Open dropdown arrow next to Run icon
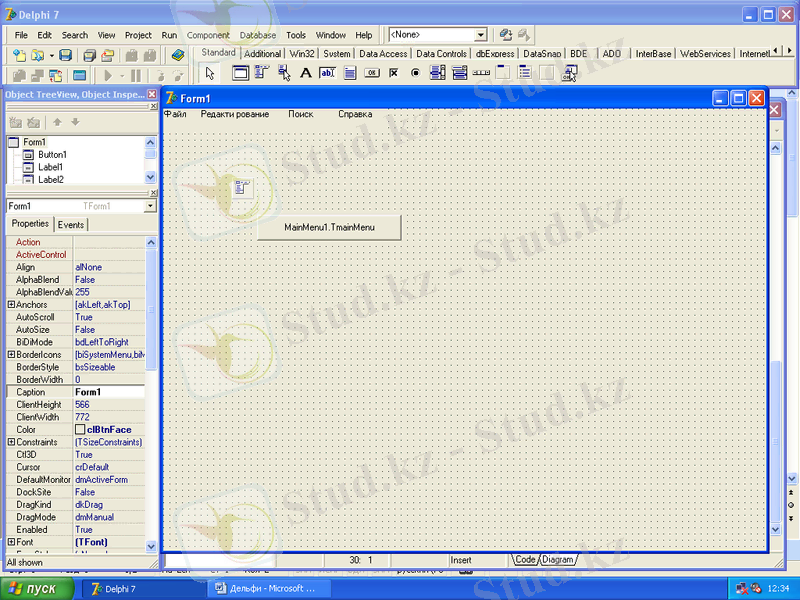 click(122, 76)
